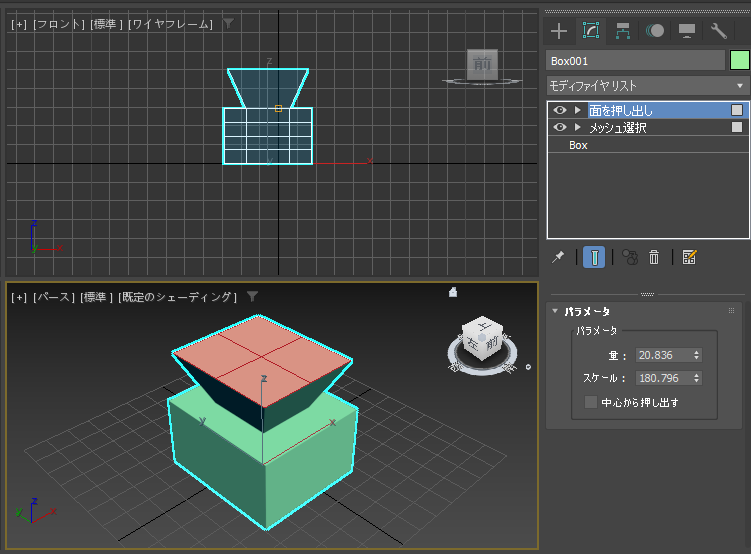This screenshot has height=554, width=751.
Task: Open the モディファイヤリスト dropdown
Action: click(x=647, y=86)
